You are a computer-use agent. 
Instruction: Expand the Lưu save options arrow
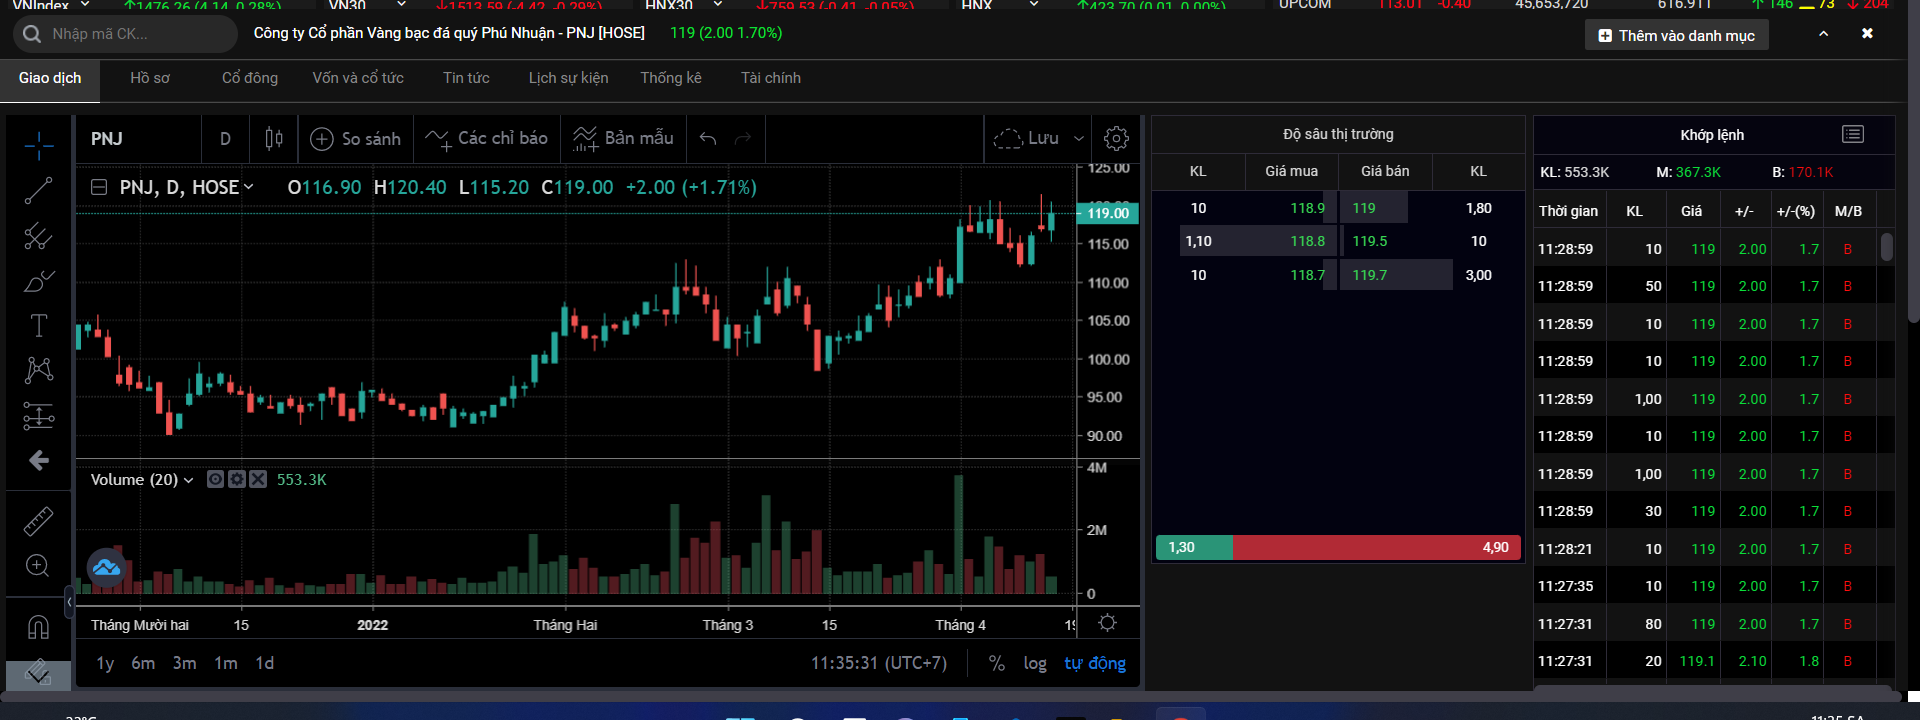(1078, 139)
